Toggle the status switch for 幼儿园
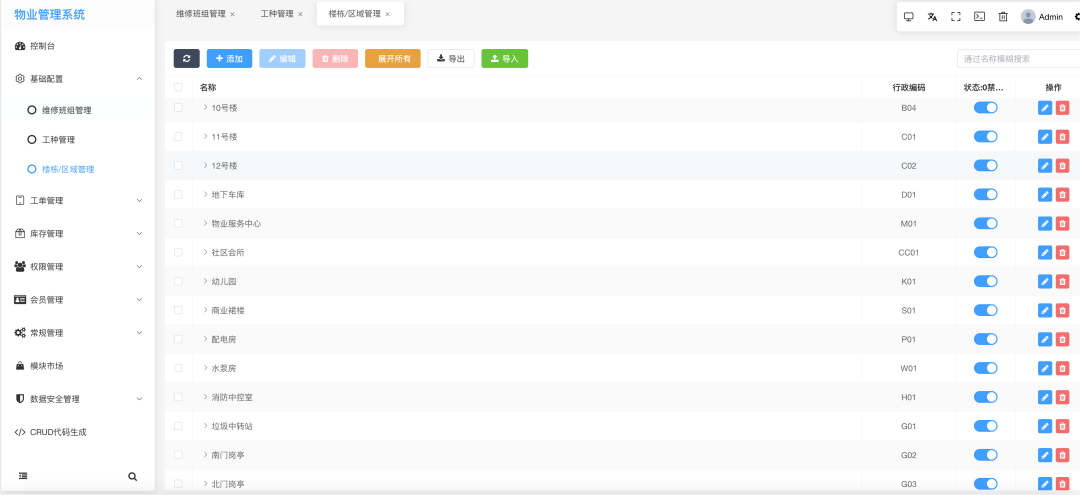This screenshot has height=495, width=1080. tap(986, 282)
